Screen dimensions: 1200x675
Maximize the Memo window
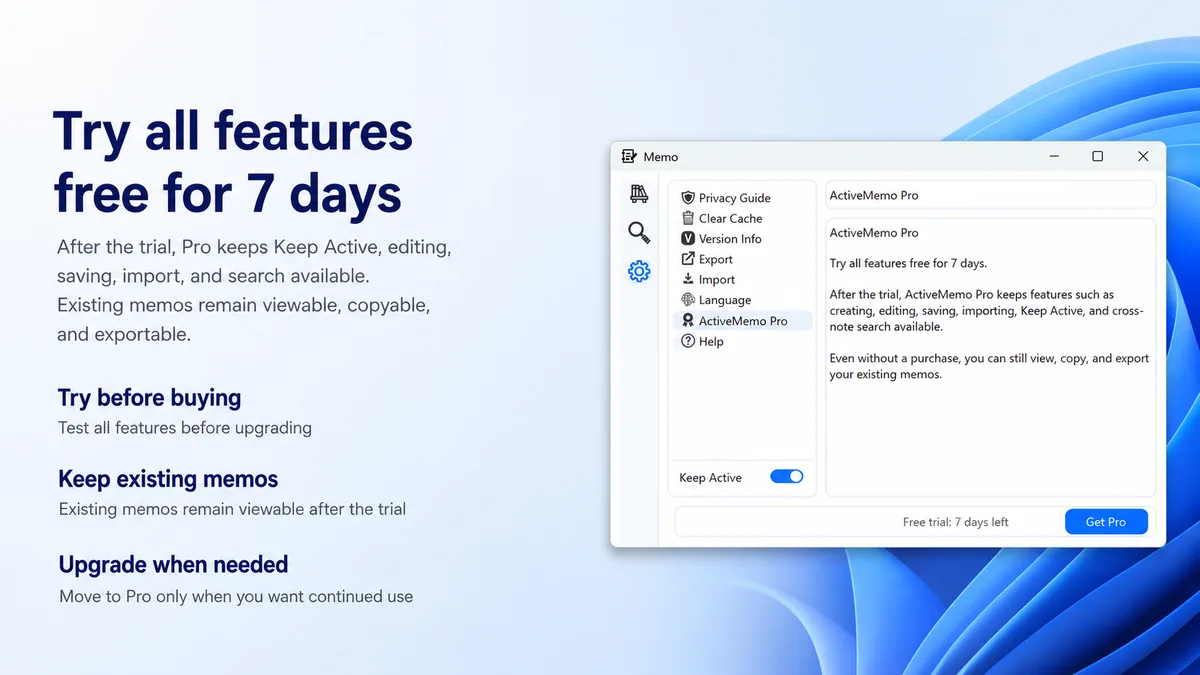[x=1098, y=156]
